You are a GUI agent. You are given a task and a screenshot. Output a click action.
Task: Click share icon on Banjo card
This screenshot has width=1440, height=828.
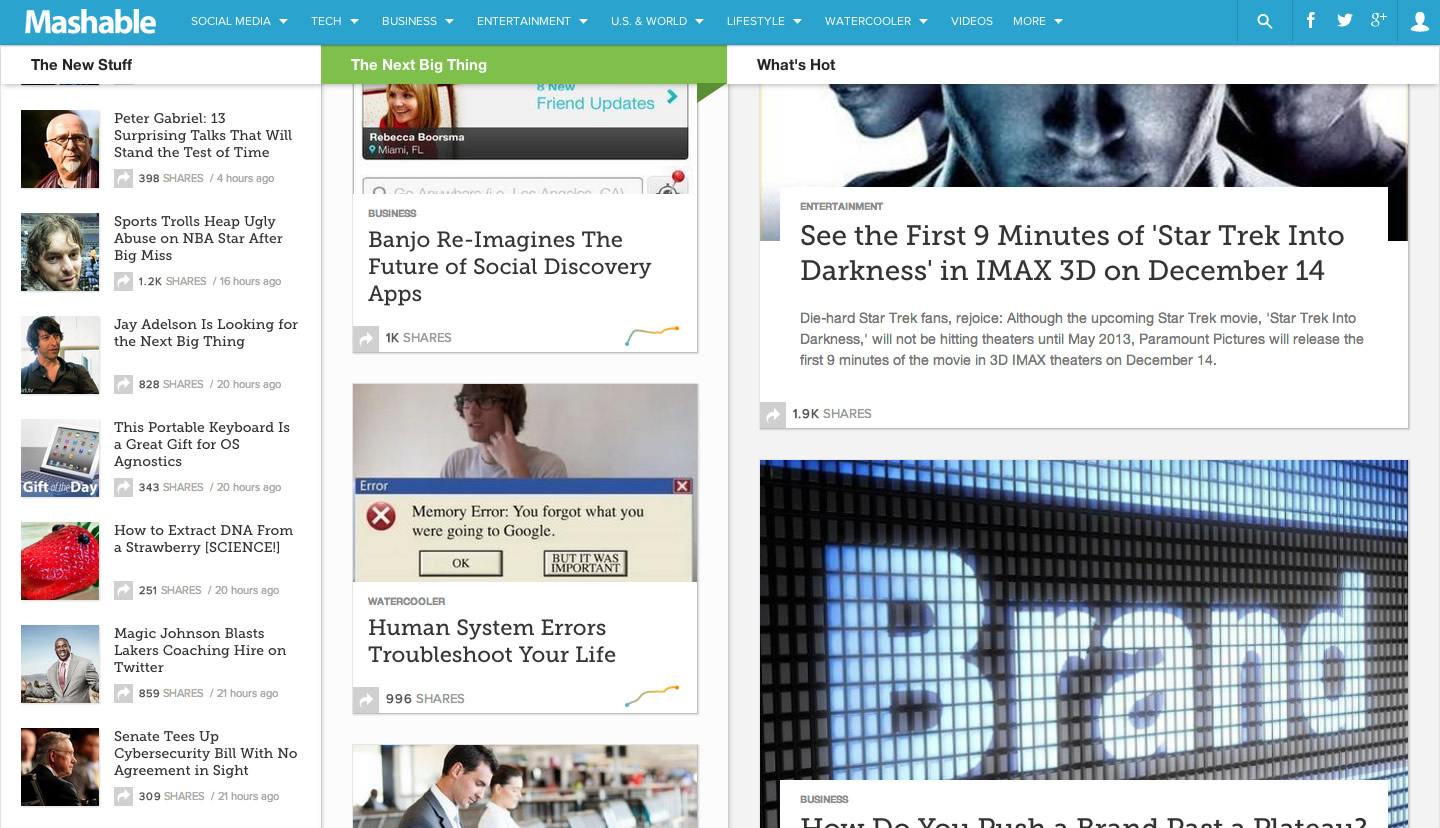pos(366,338)
